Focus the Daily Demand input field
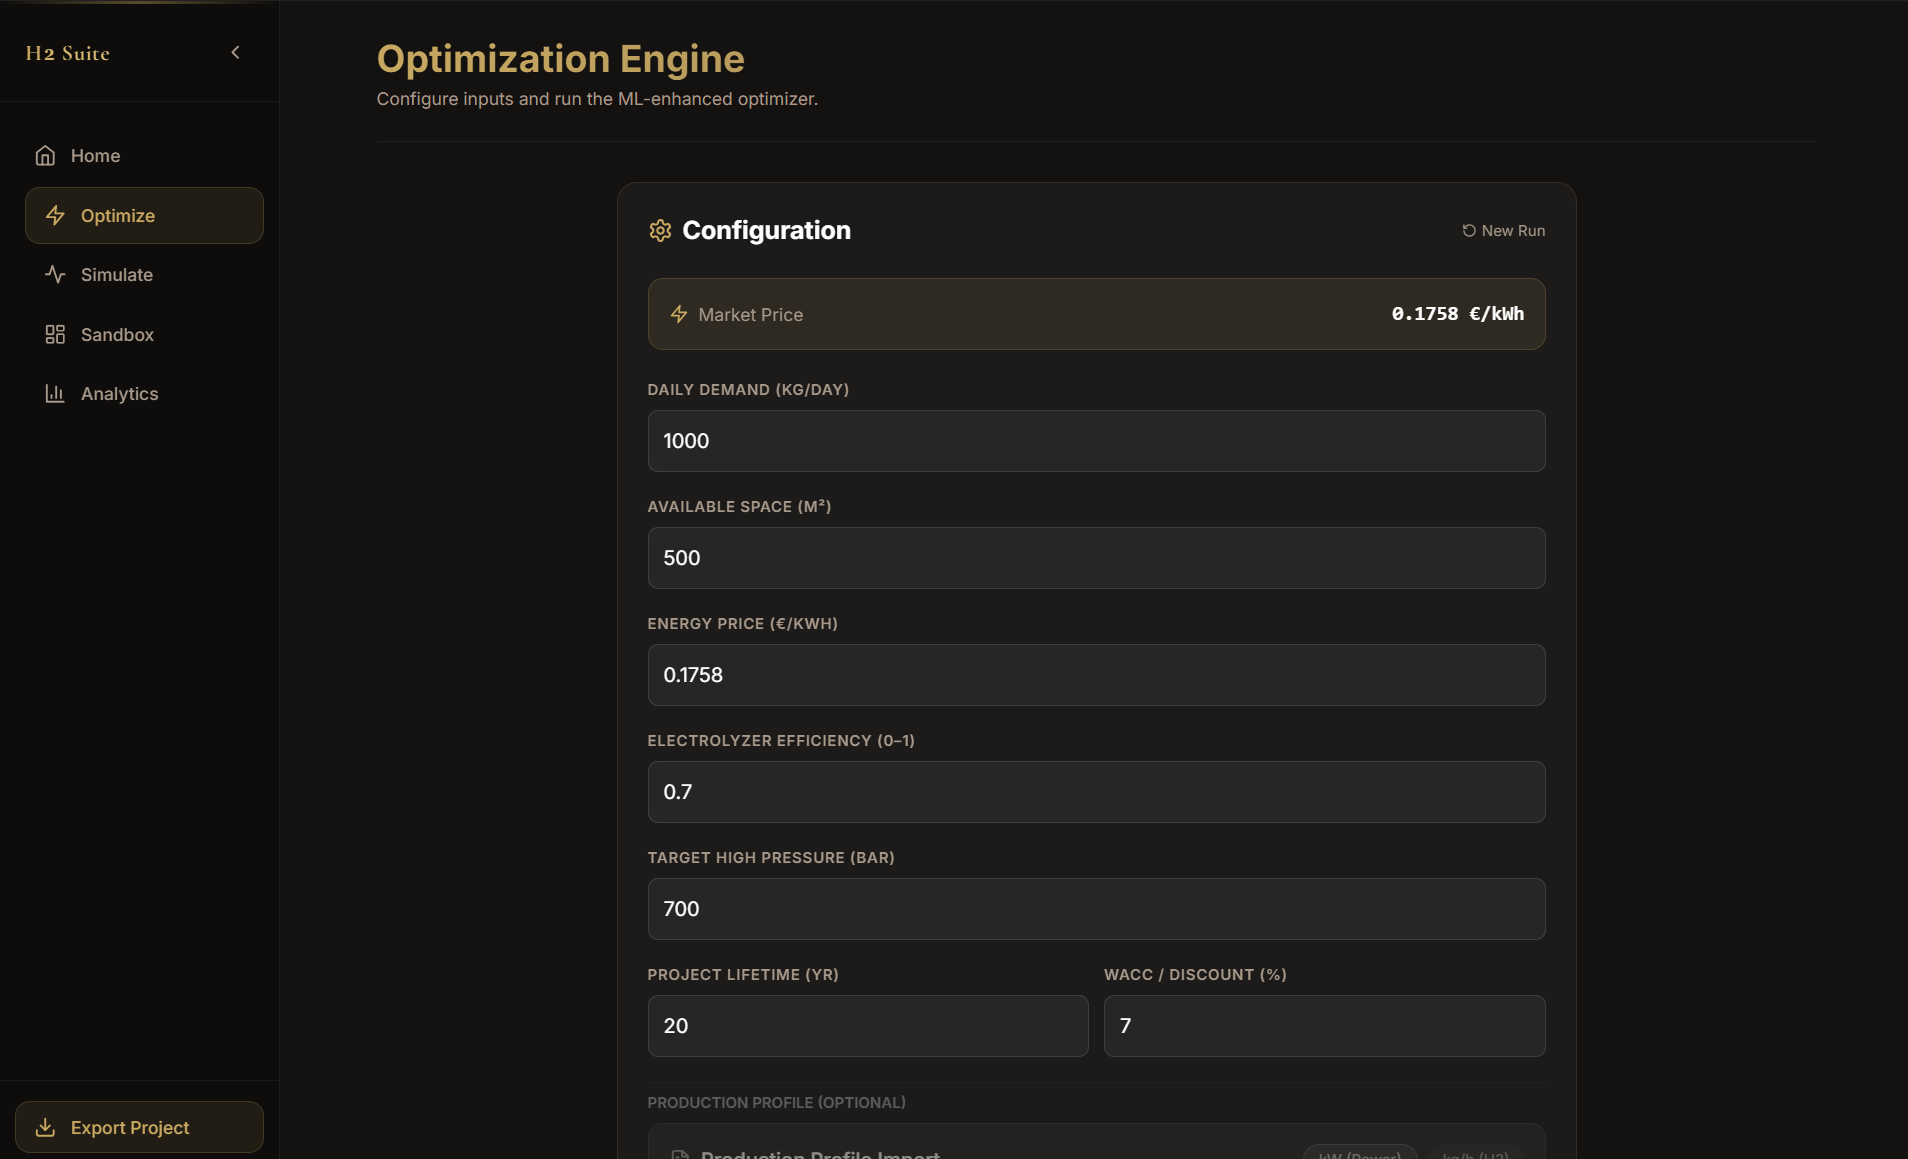This screenshot has width=1908, height=1159. point(1096,441)
